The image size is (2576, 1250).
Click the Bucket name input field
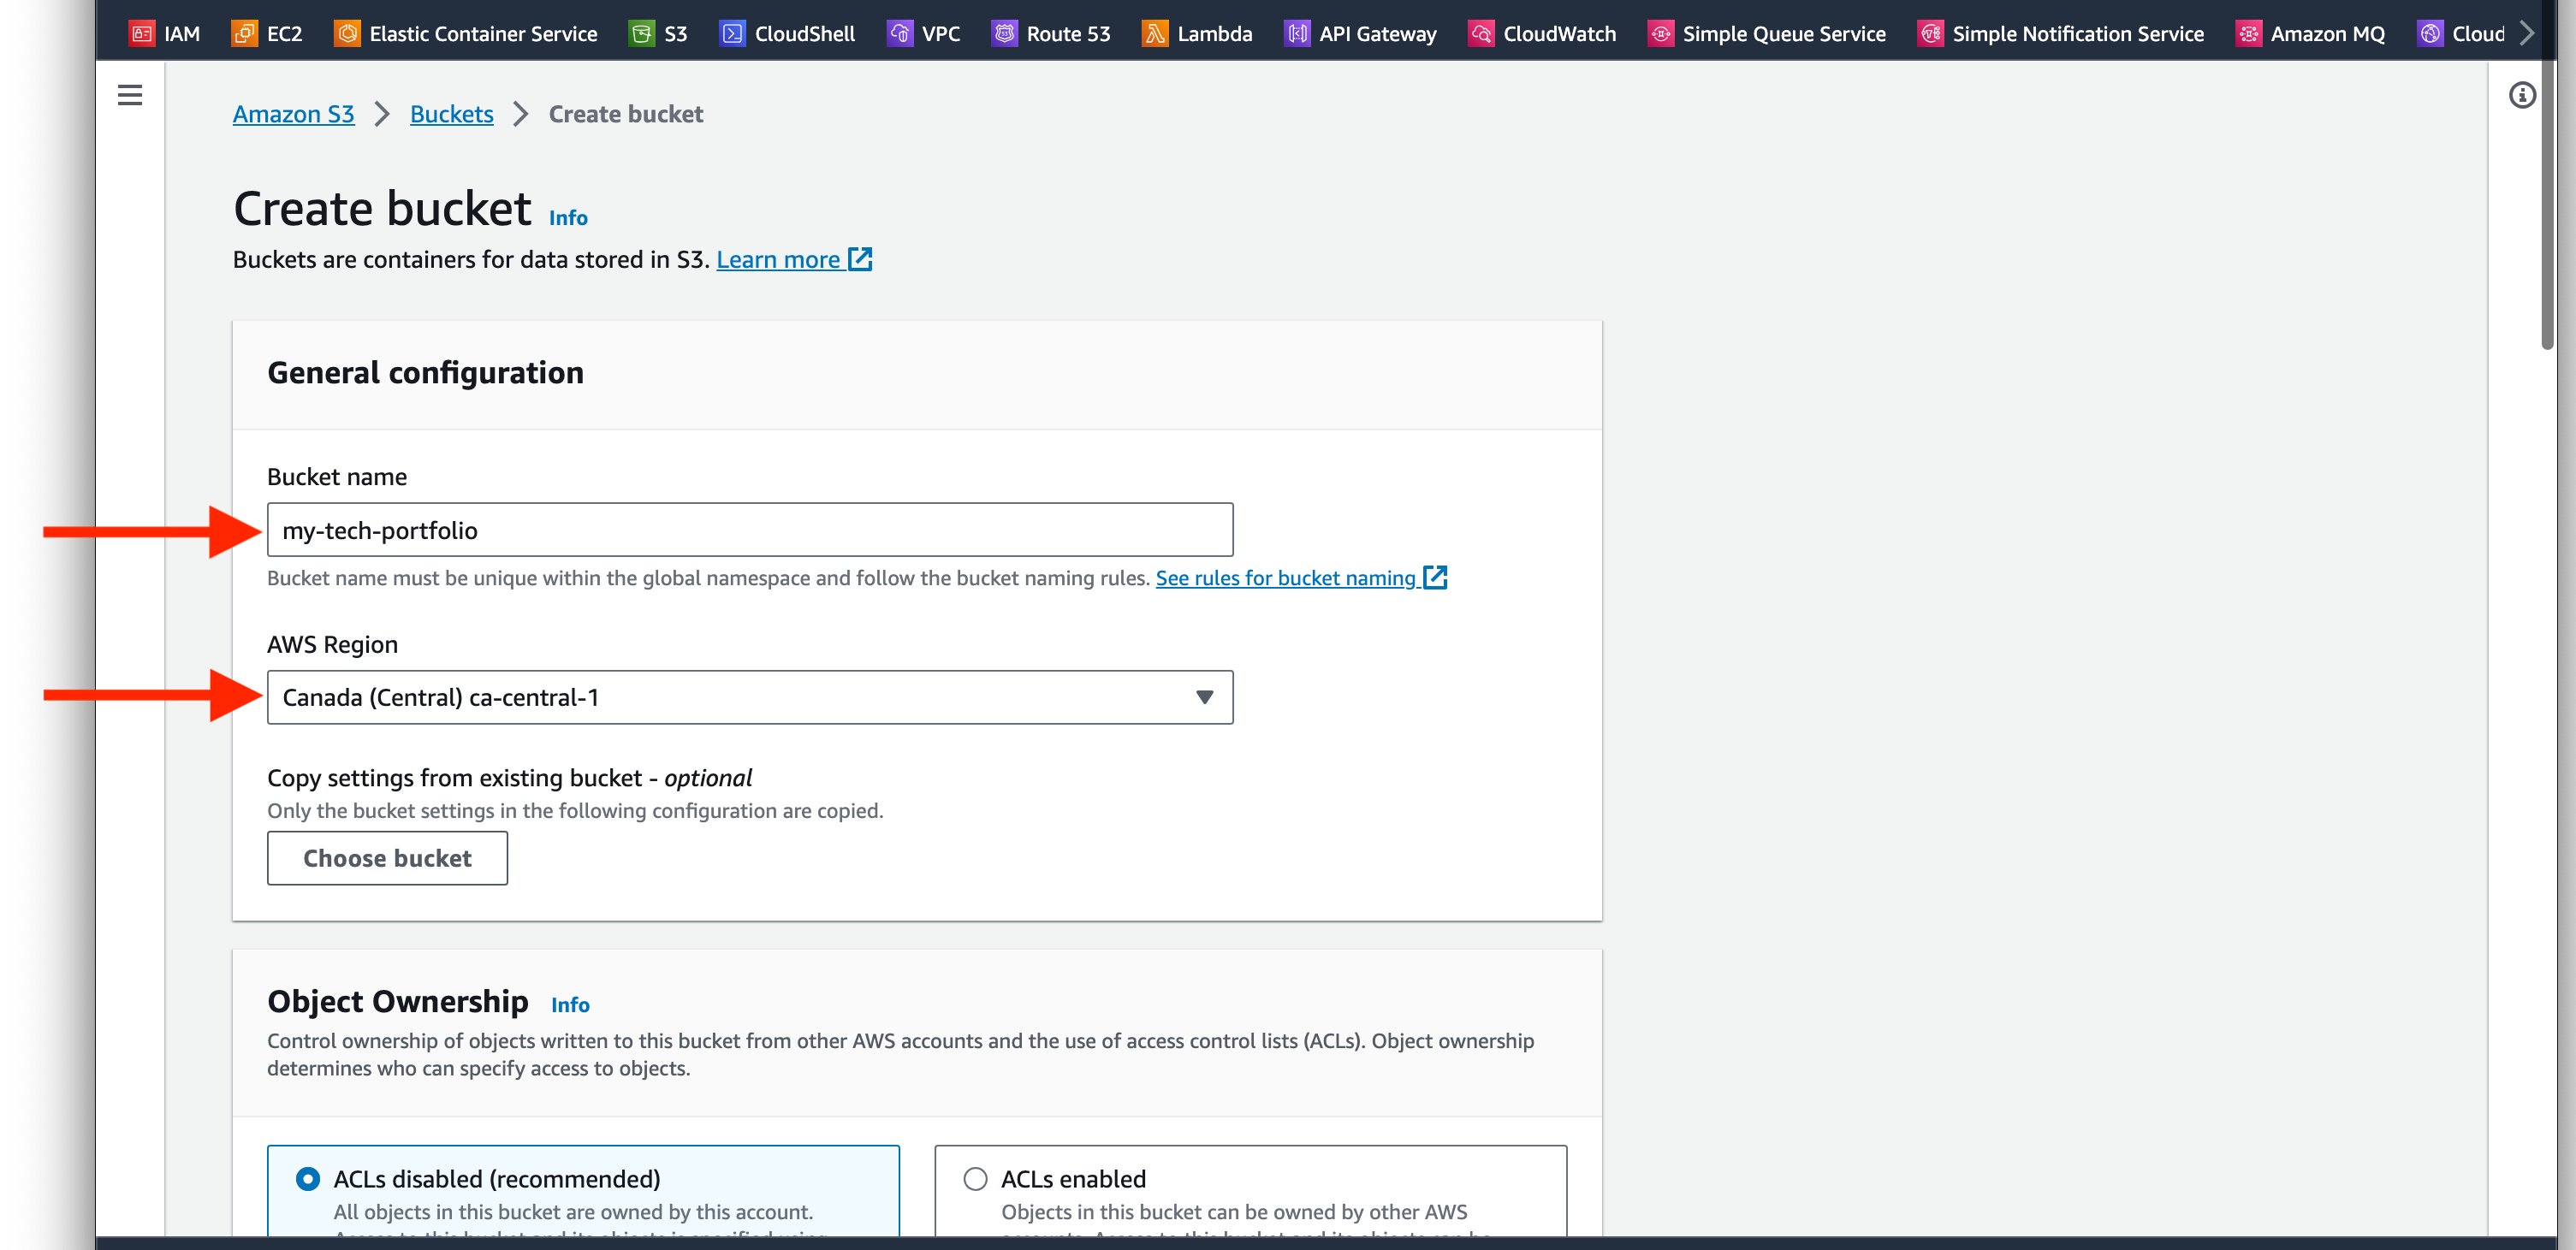point(750,530)
